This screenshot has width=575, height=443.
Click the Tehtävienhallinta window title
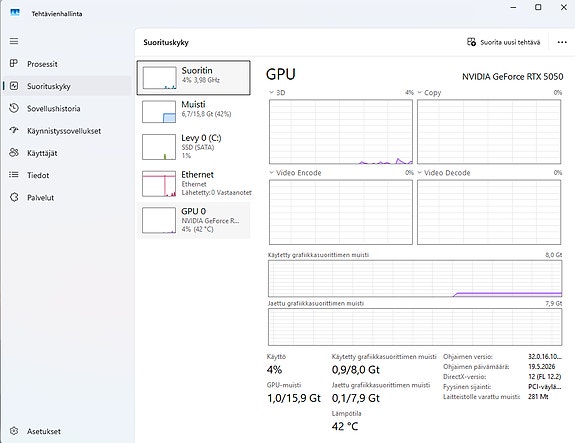coord(57,14)
